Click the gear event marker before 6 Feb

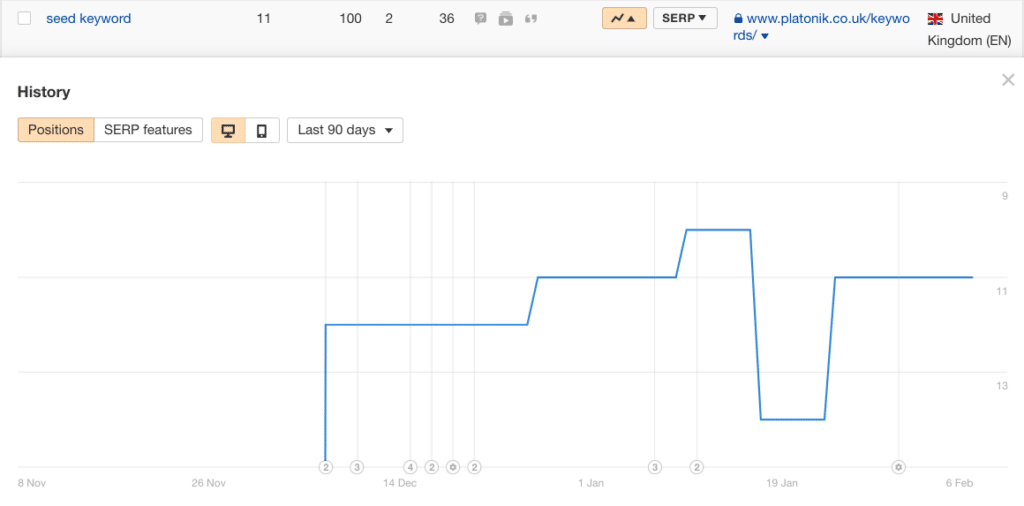[x=898, y=467]
